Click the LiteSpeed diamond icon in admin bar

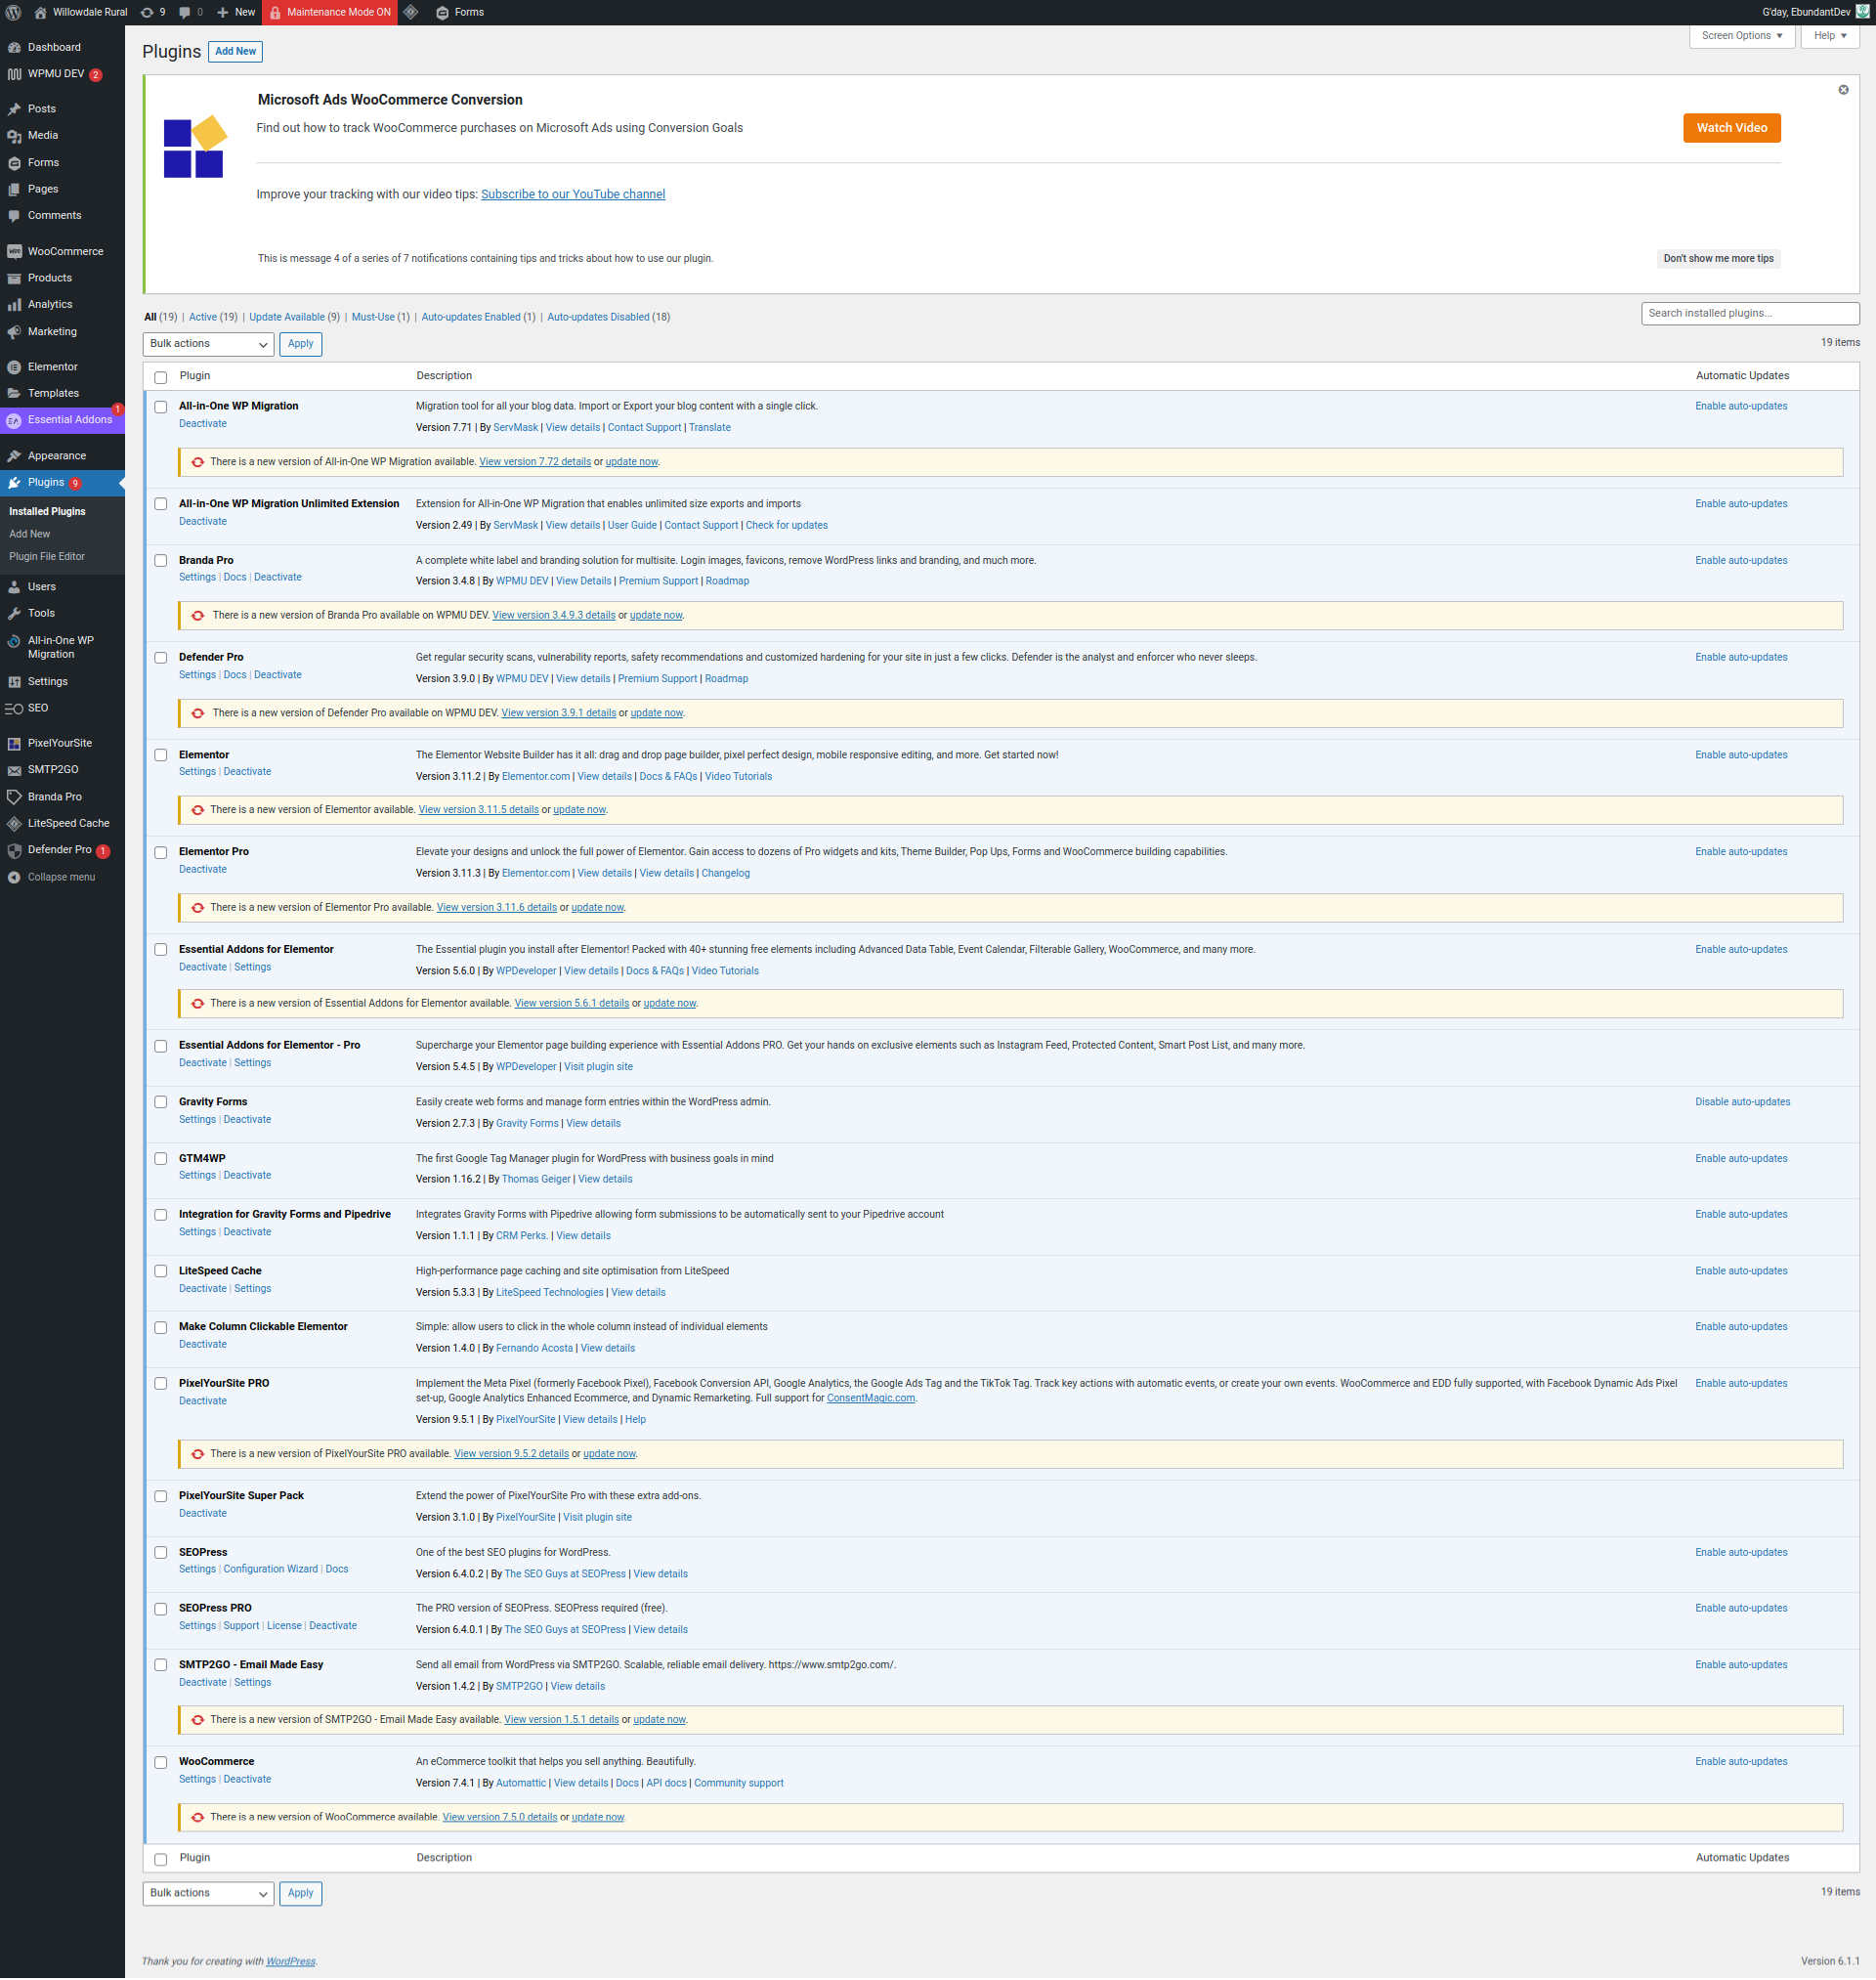(x=411, y=12)
